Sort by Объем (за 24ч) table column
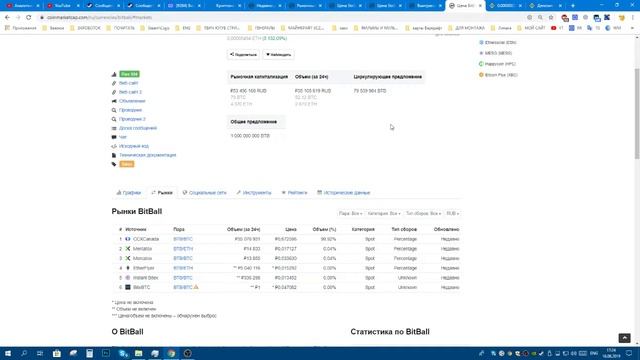640x360 pixels. coord(243,229)
